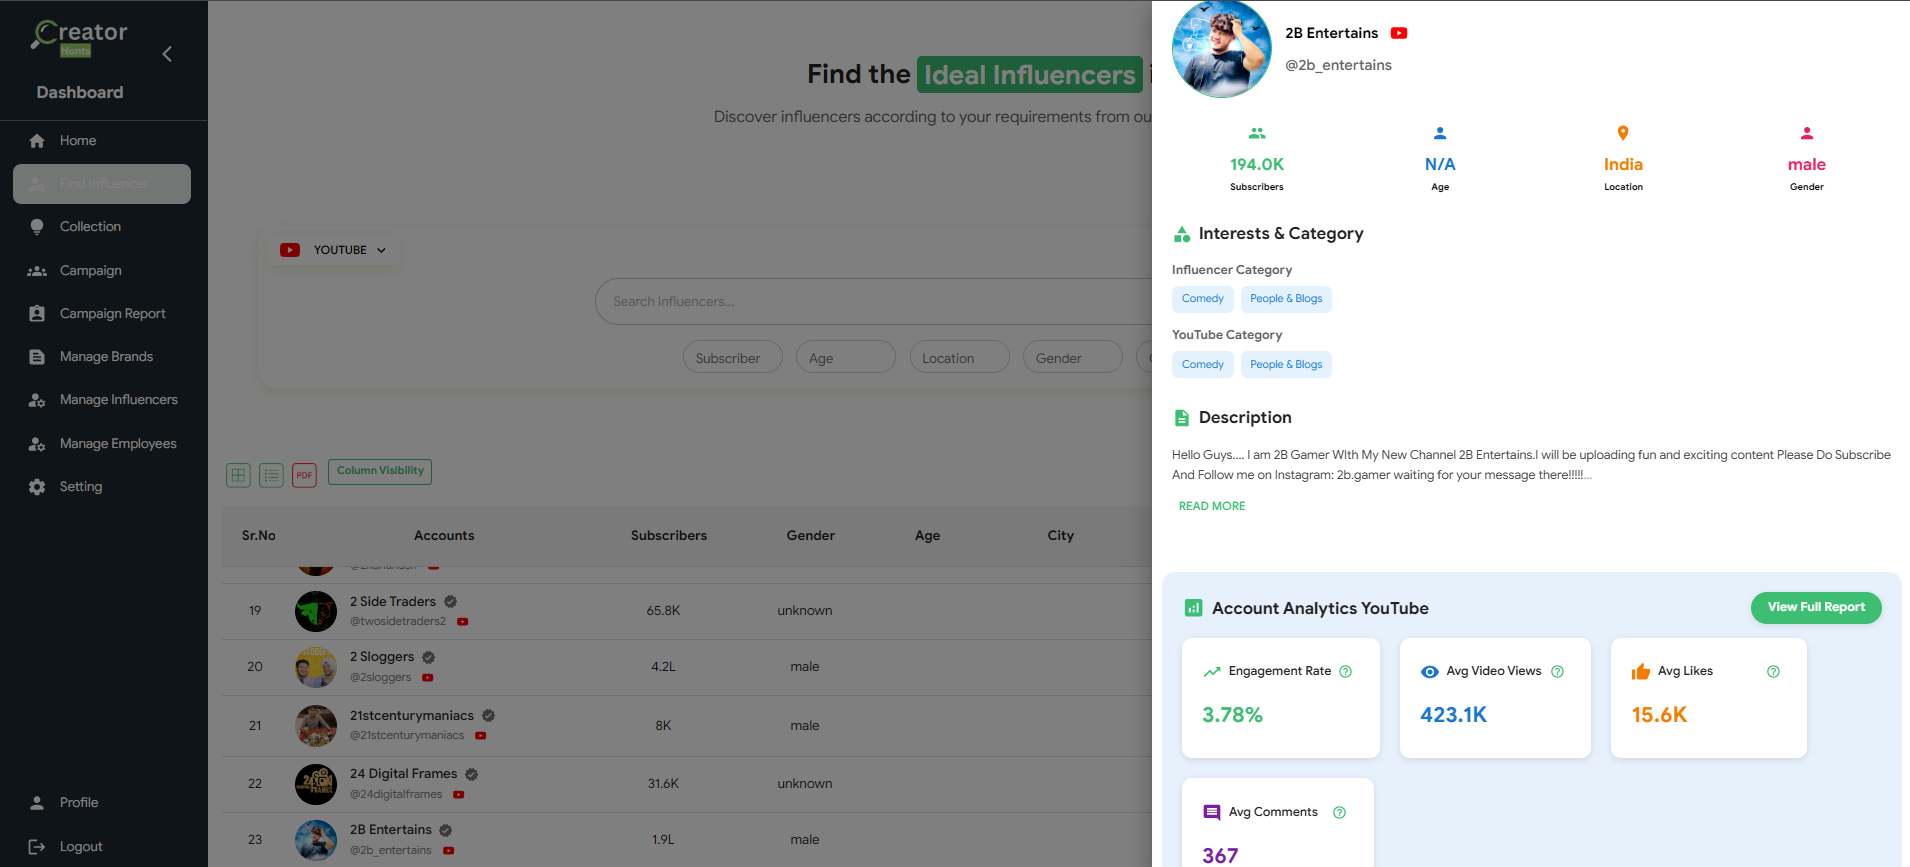Toggle the Column Visibility button
The width and height of the screenshot is (1910, 867).
pyautogui.click(x=380, y=471)
